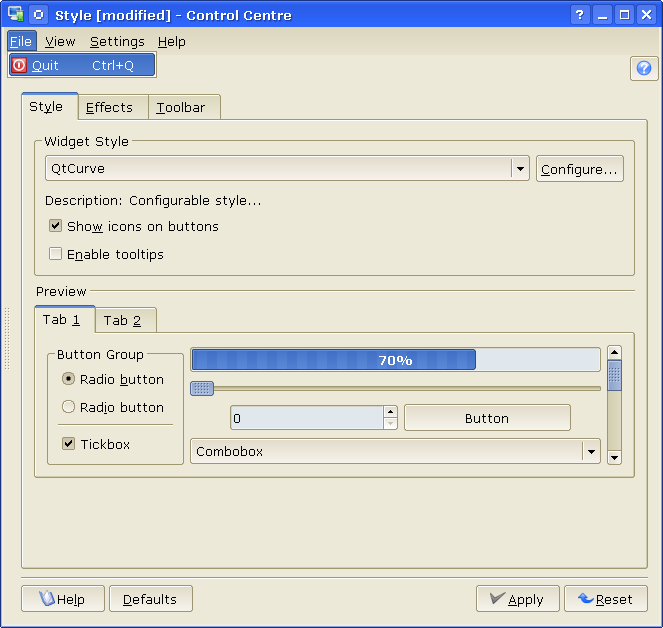The width and height of the screenshot is (663, 628).
Task: Click the Help button at bottom
Action: click(63, 598)
